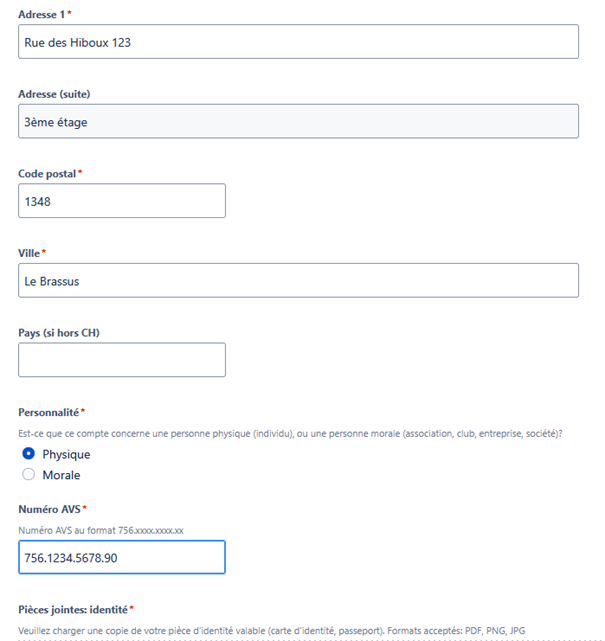The width and height of the screenshot is (605, 641).
Task: Focus the Numéro AVS input field
Action: pyautogui.click(x=122, y=557)
